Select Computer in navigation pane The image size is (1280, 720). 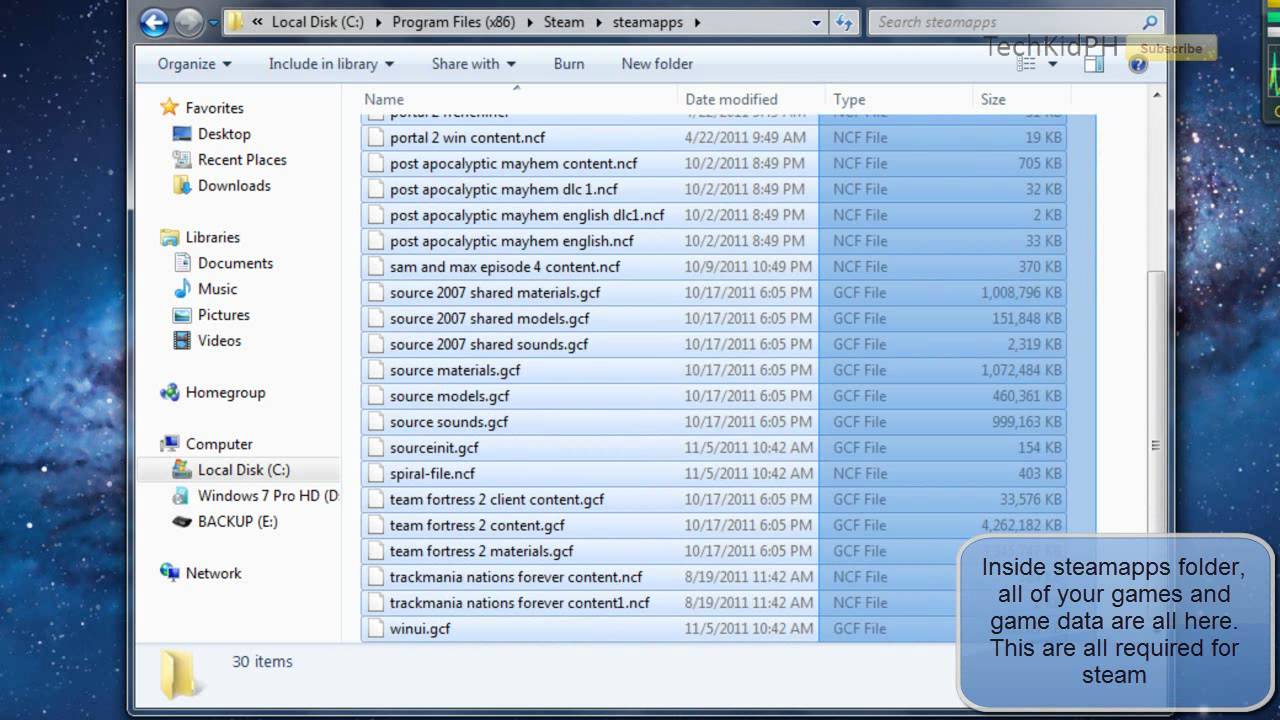219,444
